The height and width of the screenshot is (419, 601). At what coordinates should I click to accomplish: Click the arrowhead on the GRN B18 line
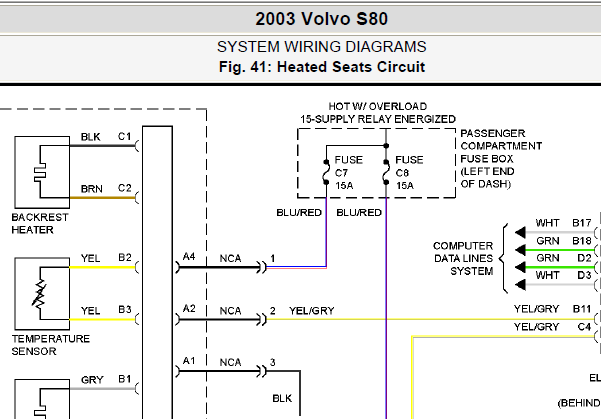tap(520, 250)
